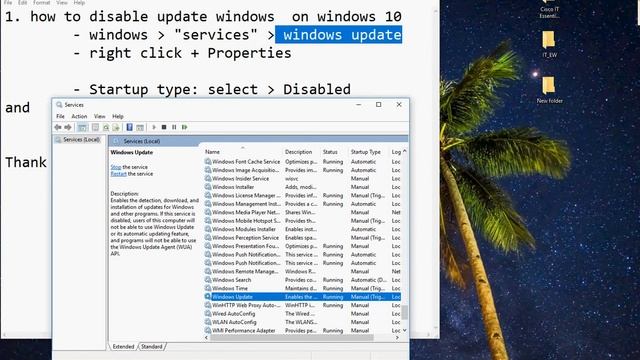
Task: Click the services list vertical scrollbar thumb
Action: (x=404, y=312)
